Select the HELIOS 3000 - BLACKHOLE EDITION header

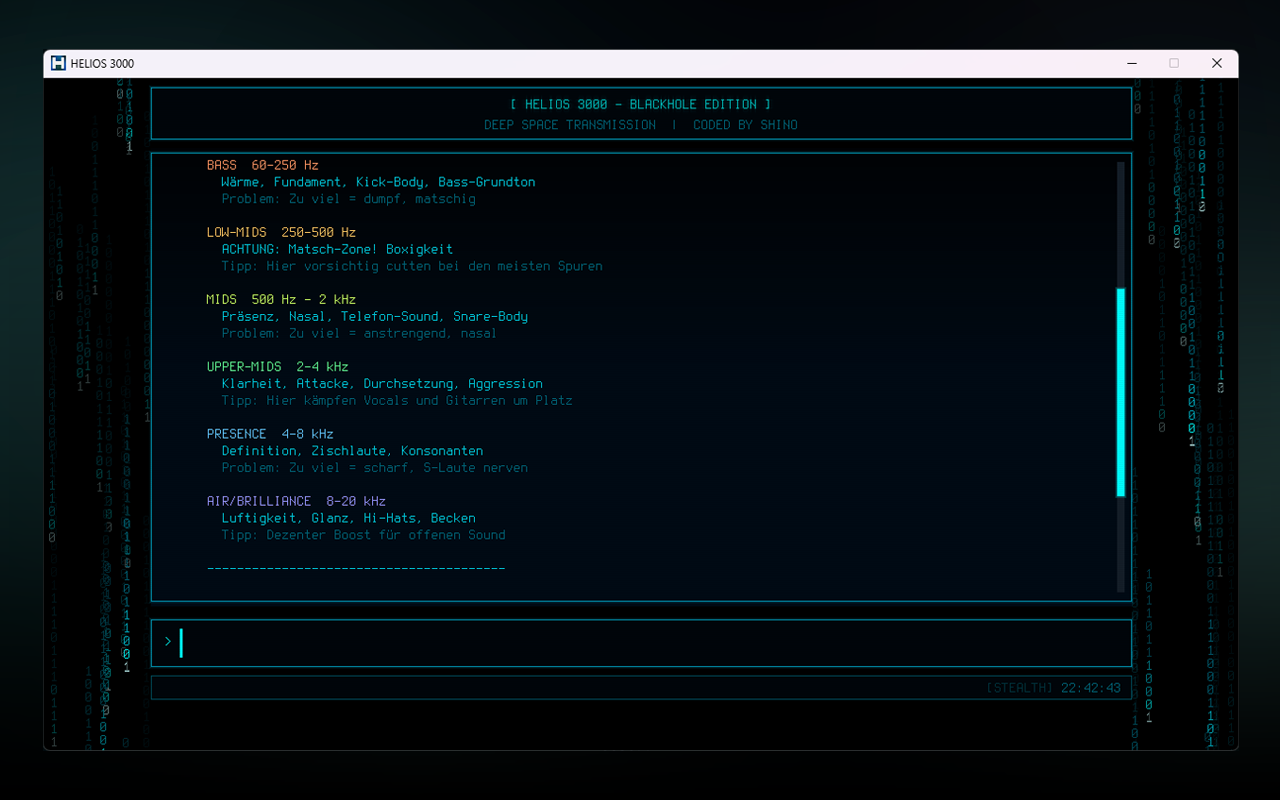(x=640, y=103)
